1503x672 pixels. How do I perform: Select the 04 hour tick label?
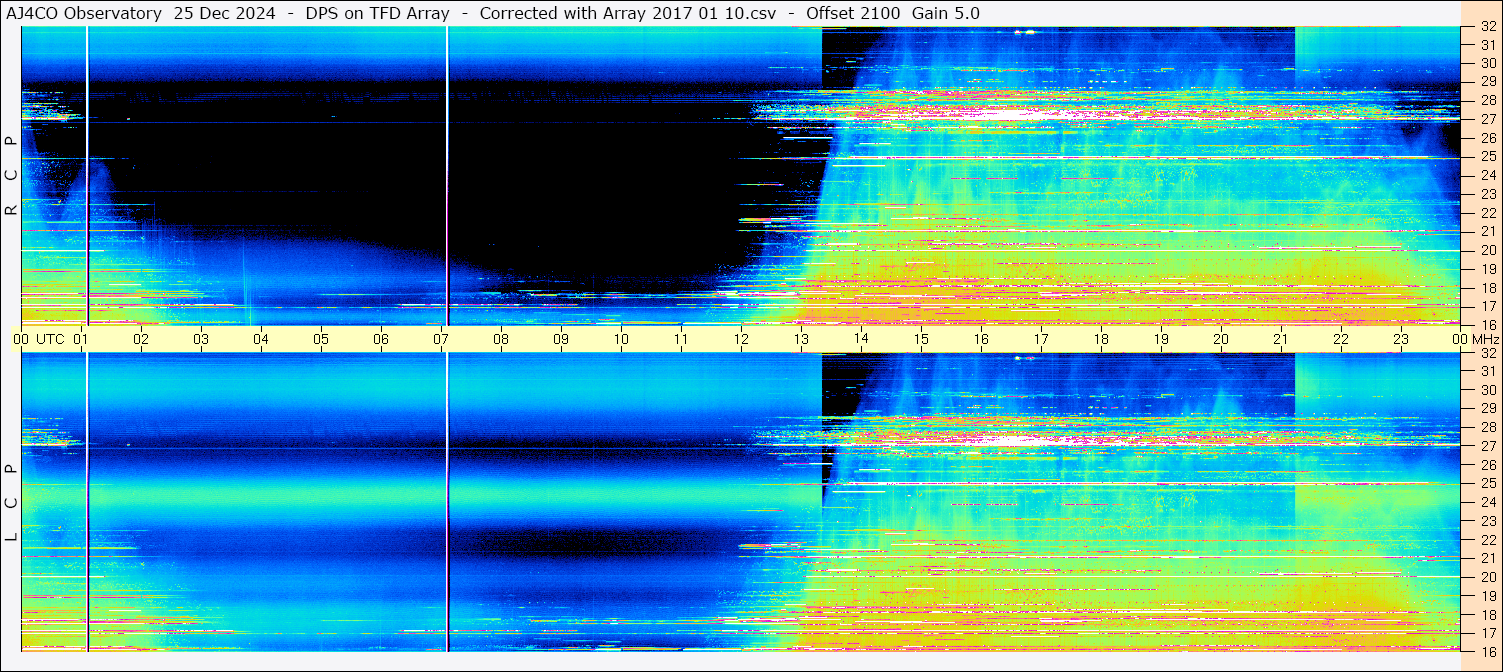[x=261, y=339]
